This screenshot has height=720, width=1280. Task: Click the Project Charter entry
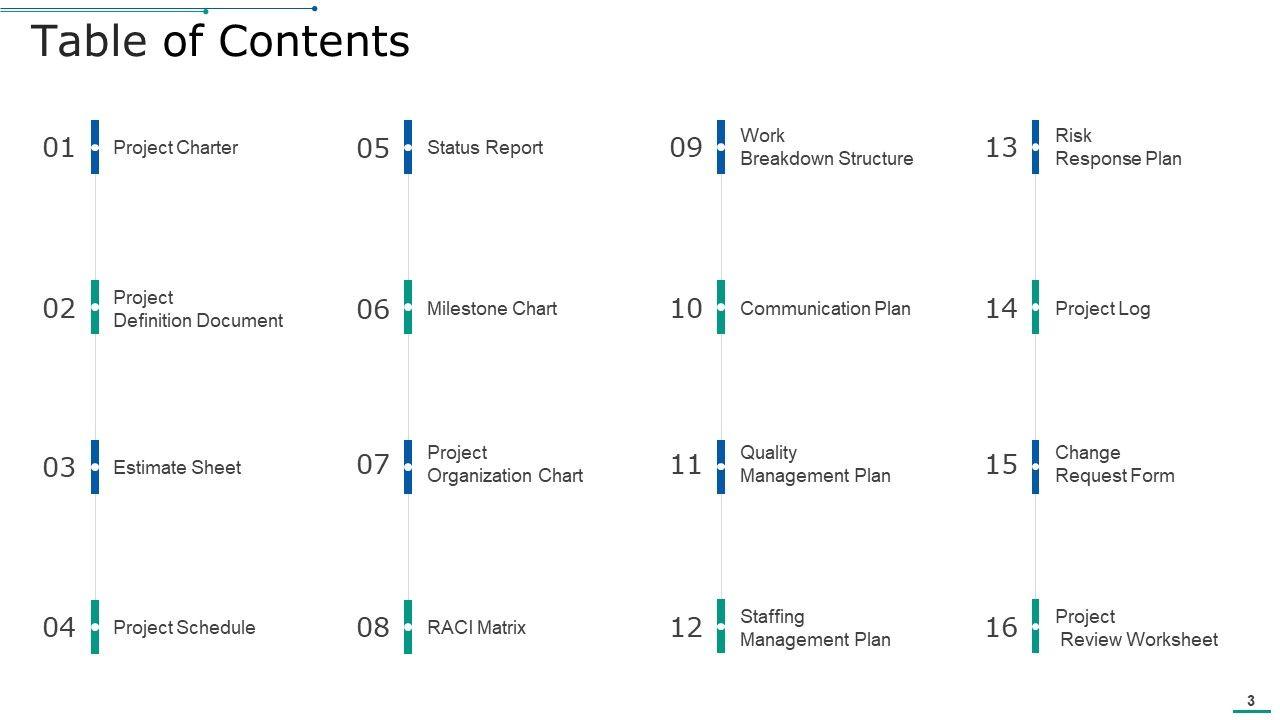(x=175, y=148)
